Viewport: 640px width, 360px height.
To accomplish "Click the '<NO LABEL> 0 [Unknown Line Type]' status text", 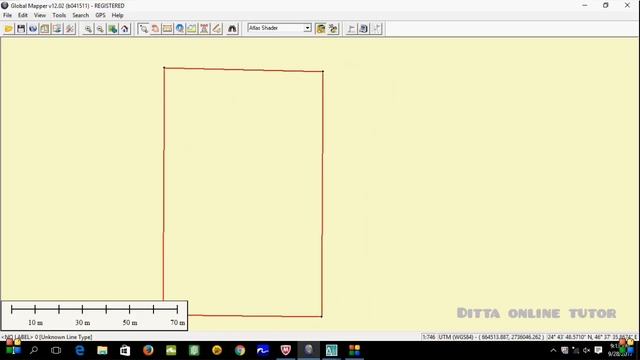I will tap(47, 337).
